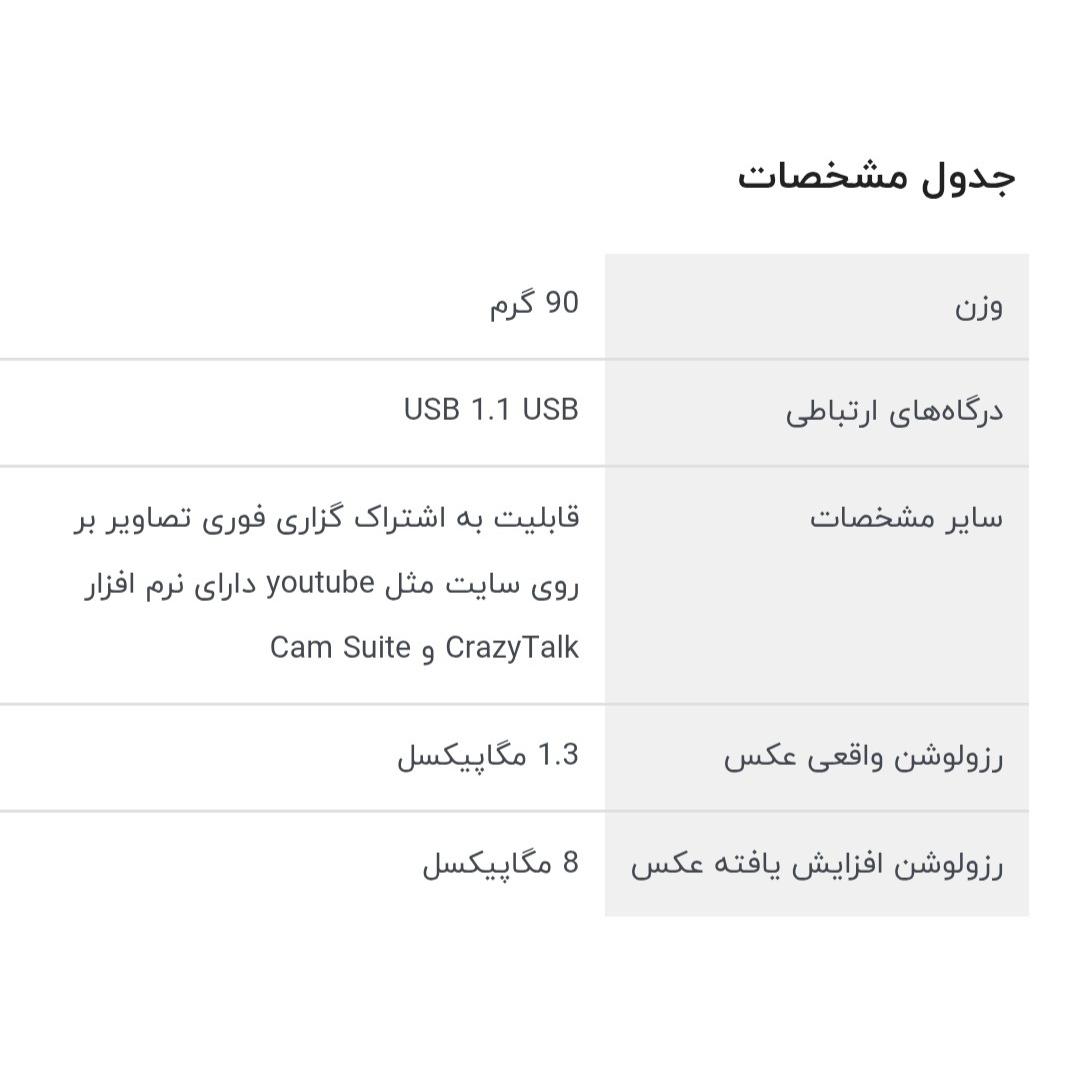Click the word 'youtube' in the description
This screenshot has height=1081, width=1081.
pos(321,583)
